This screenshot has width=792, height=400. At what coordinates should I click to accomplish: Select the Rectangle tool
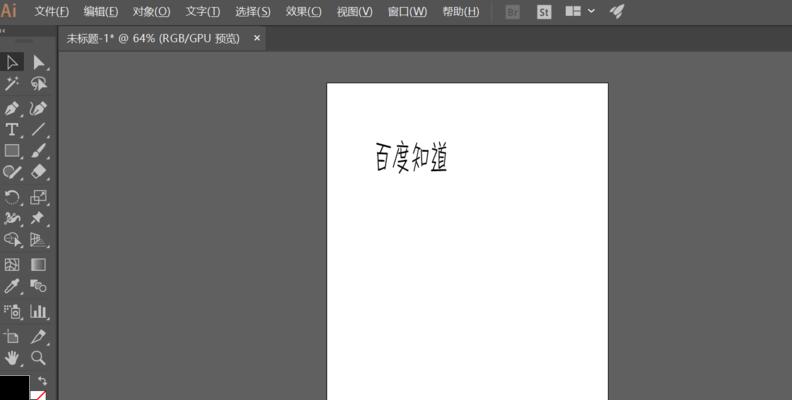(x=12, y=151)
